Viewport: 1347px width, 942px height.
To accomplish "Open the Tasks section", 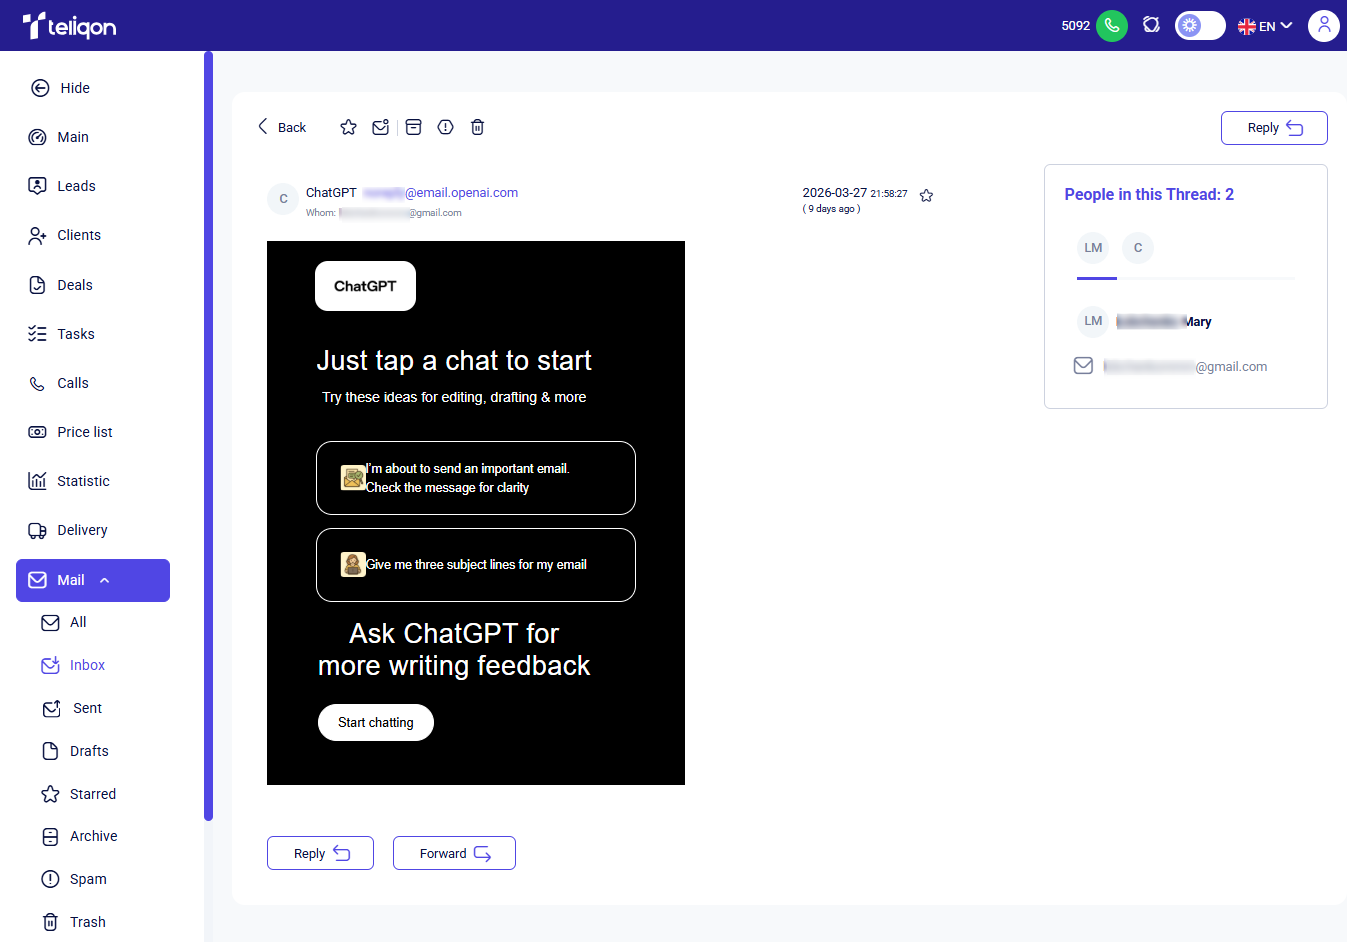I will point(62,334).
